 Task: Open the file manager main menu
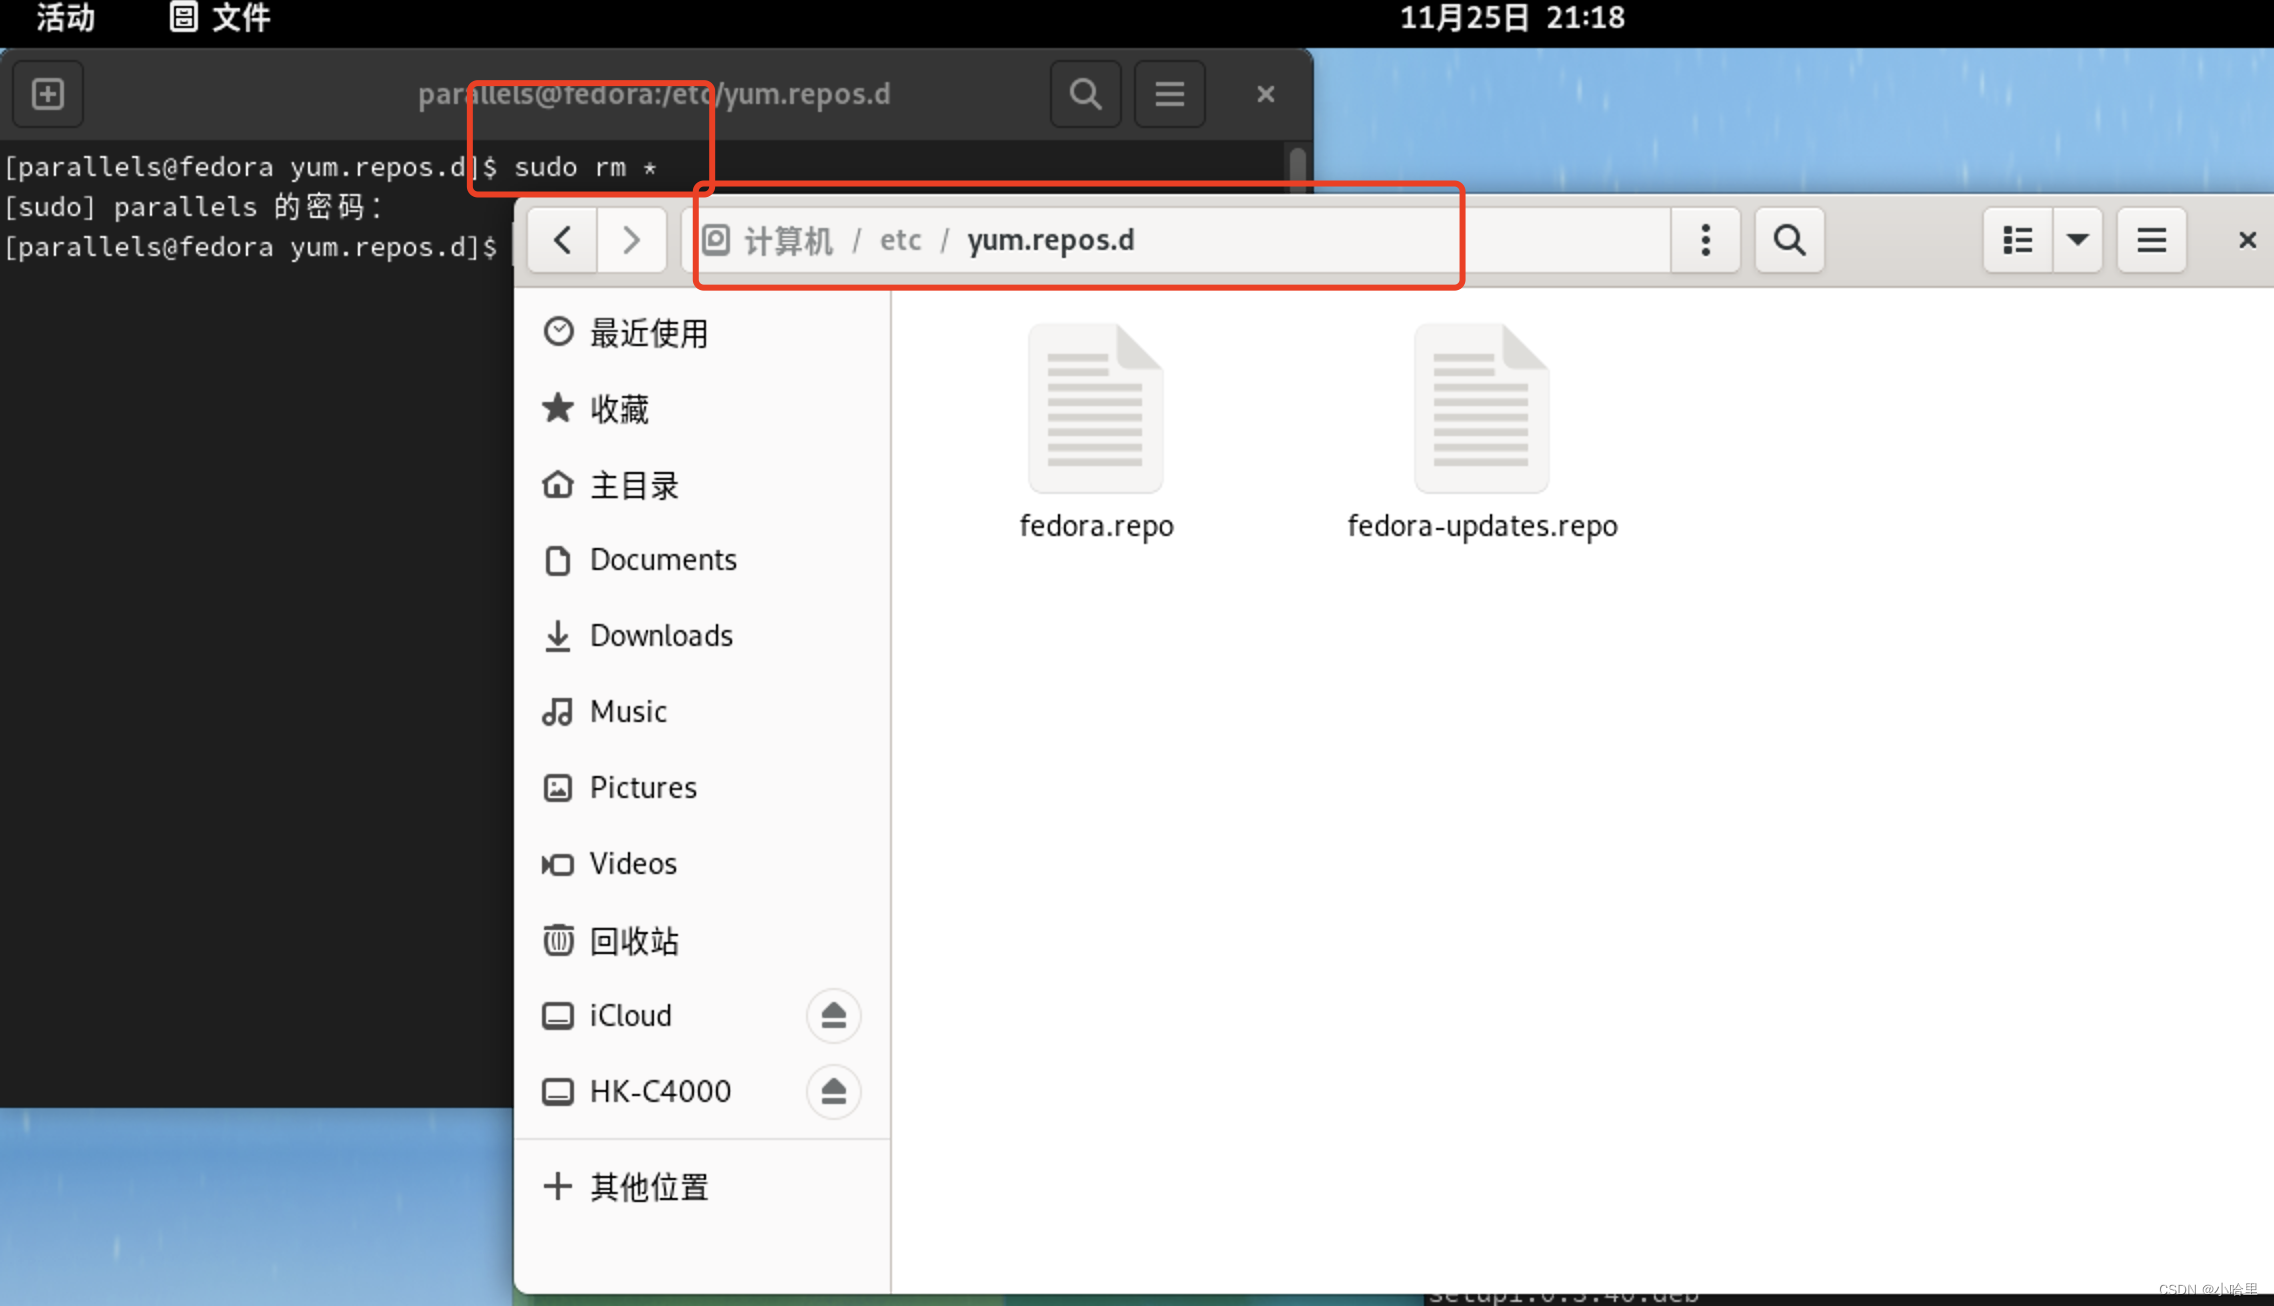point(2151,240)
